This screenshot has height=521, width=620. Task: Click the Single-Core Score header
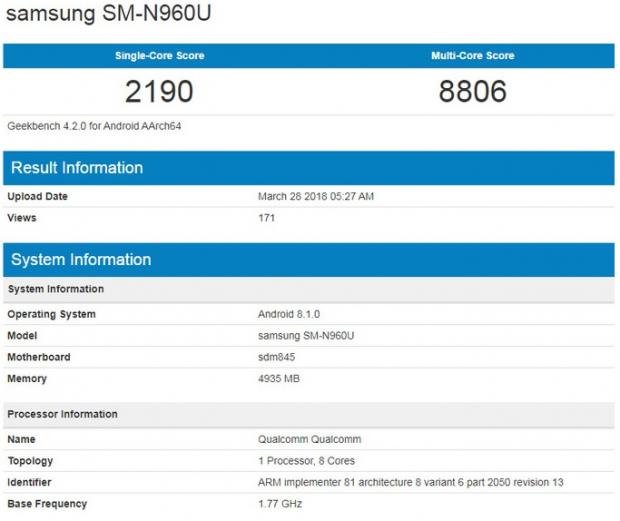159,56
